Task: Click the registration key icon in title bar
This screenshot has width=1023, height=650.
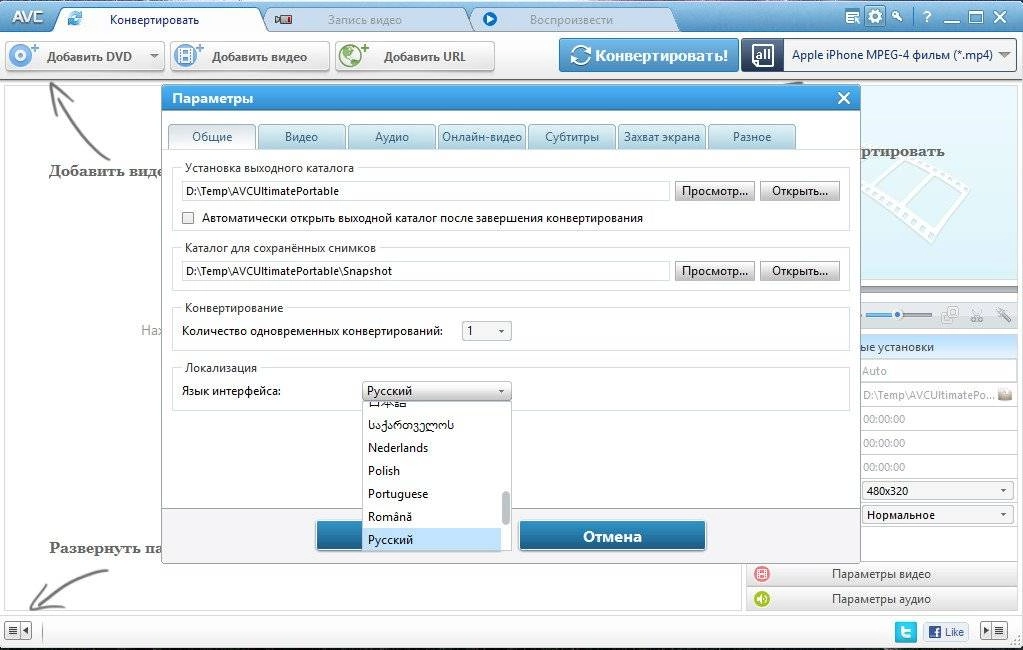Action: coord(897,17)
